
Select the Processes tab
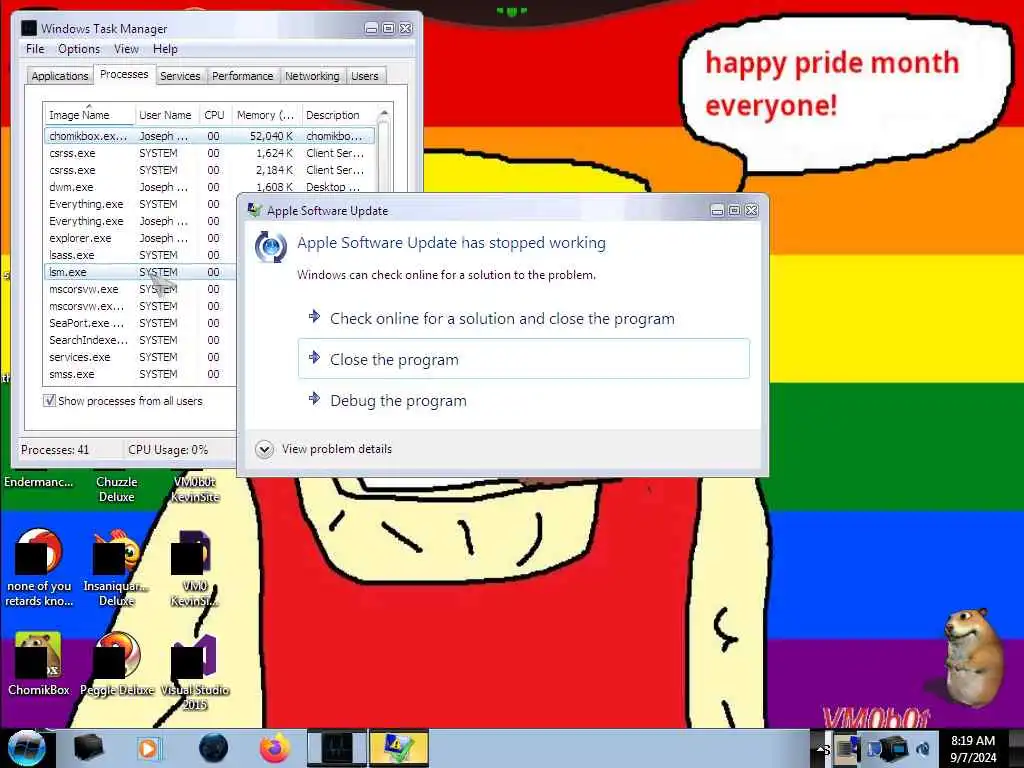coord(124,74)
